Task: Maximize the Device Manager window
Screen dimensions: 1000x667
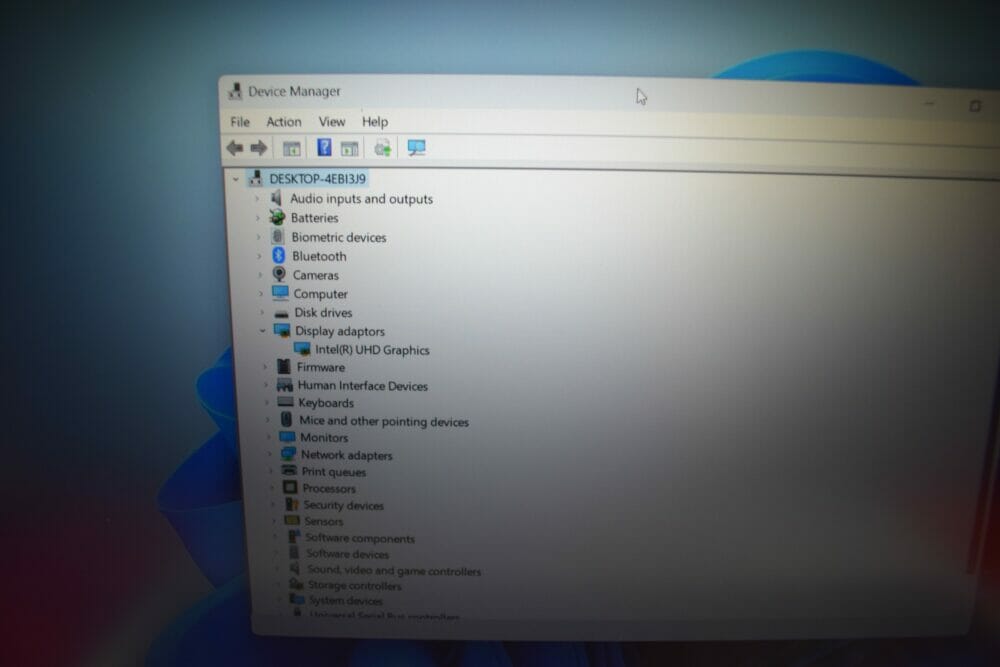Action: [x=974, y=106]
